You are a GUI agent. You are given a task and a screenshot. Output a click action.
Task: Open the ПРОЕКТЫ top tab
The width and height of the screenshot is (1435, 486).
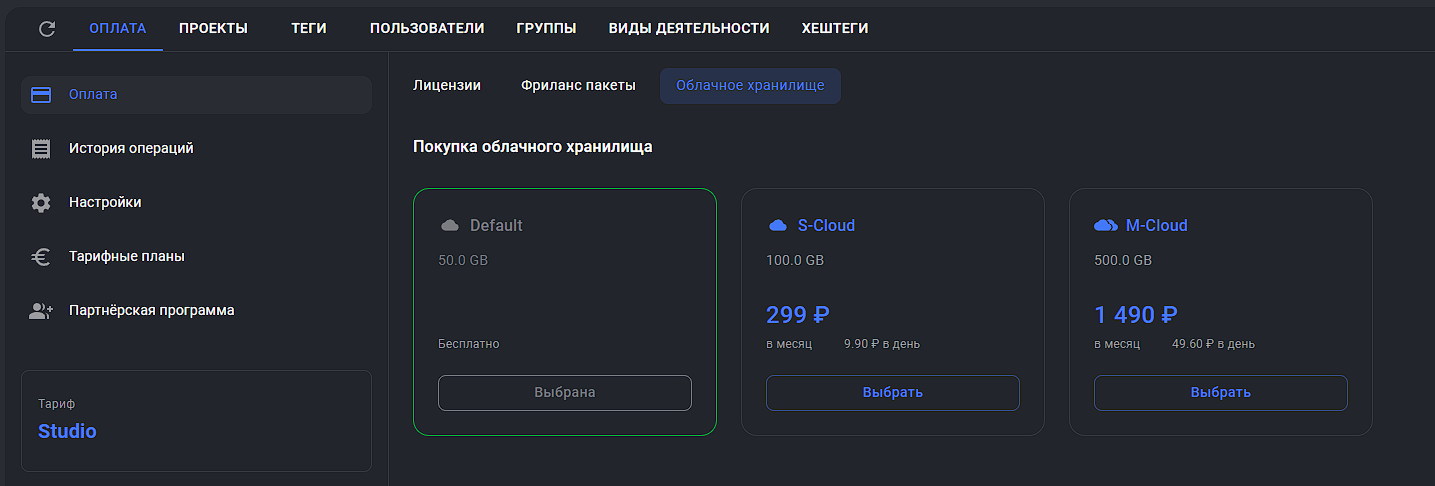[x=213, y=29]
